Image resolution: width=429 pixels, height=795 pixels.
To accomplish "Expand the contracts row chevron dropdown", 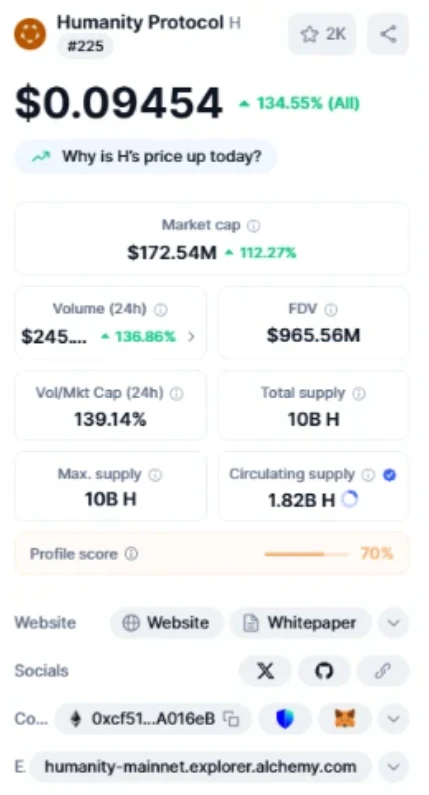I will [x=394, y=718].
